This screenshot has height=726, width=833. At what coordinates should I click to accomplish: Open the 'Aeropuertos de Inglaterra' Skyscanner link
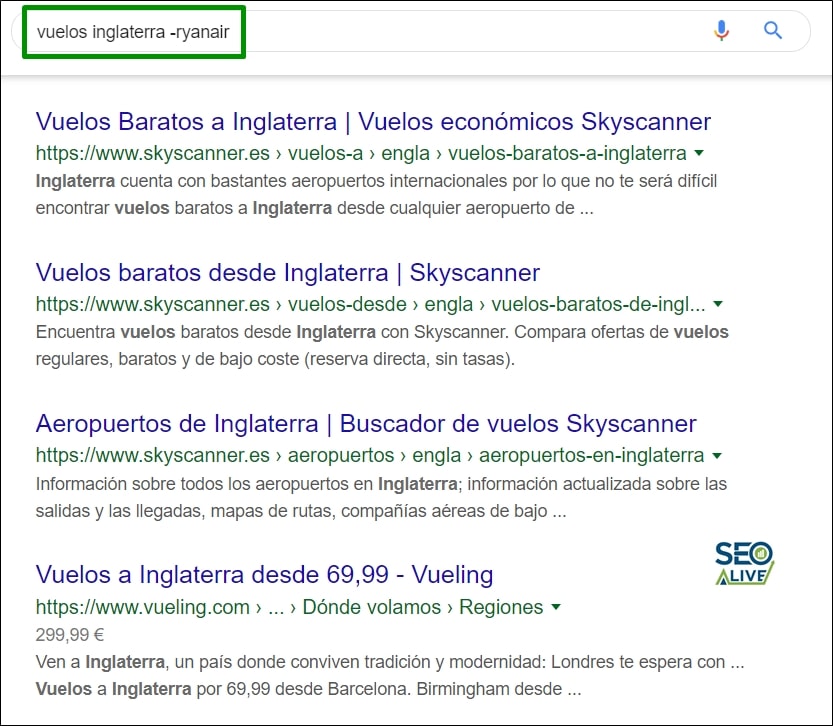366,423
